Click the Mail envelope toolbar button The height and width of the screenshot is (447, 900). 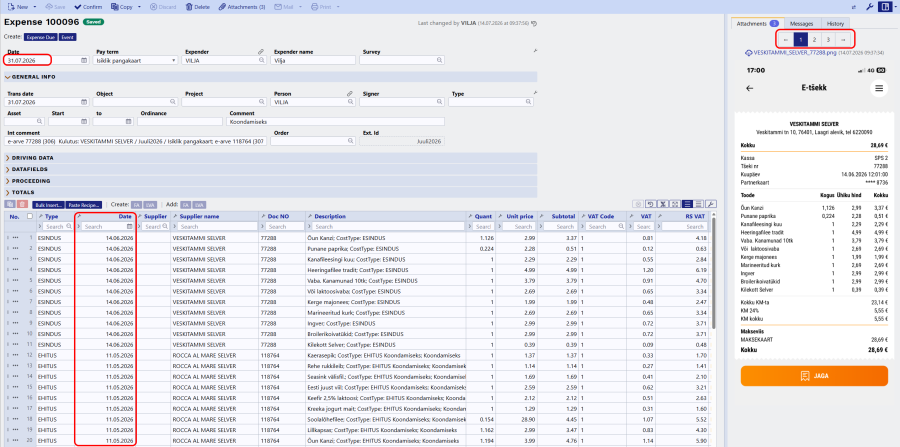(x=286, y=7)
